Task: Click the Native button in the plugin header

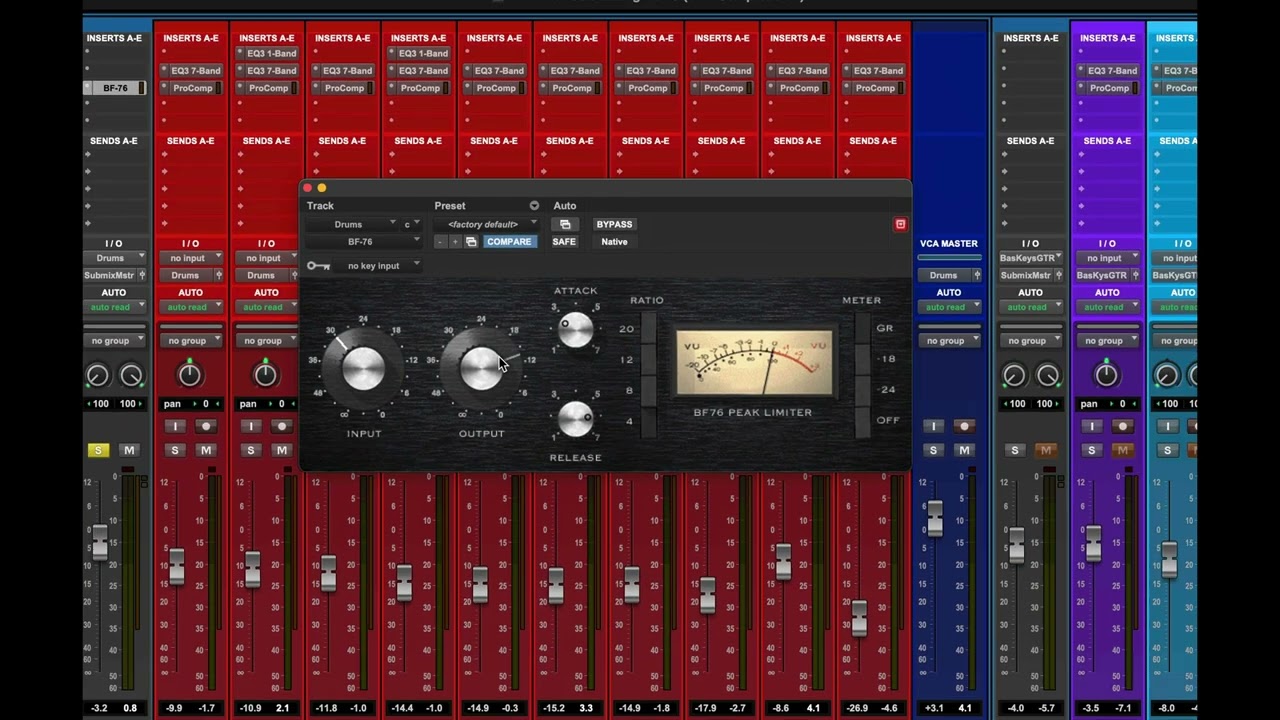Action: point(615,242)
